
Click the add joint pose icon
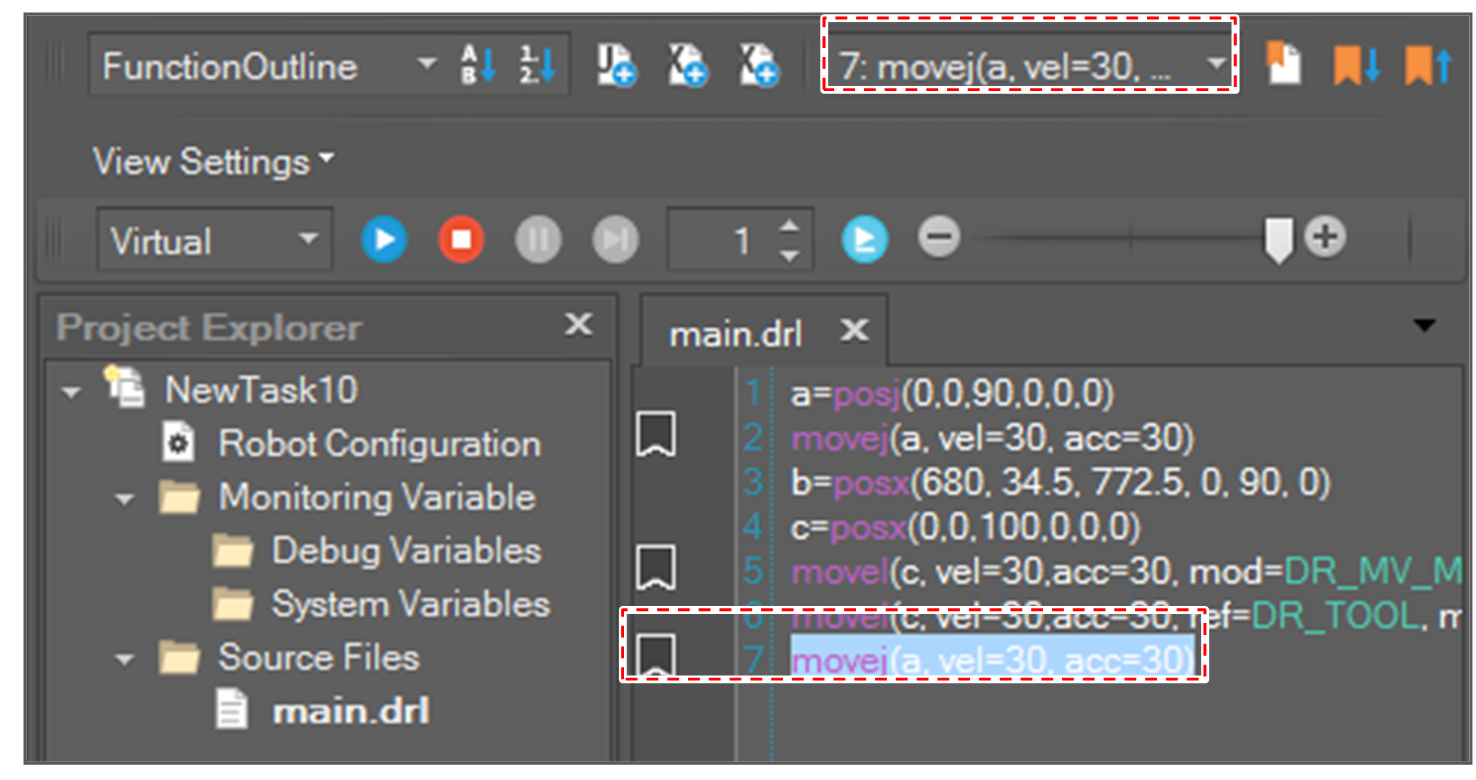pyautogui.click(x=616, y=66)
